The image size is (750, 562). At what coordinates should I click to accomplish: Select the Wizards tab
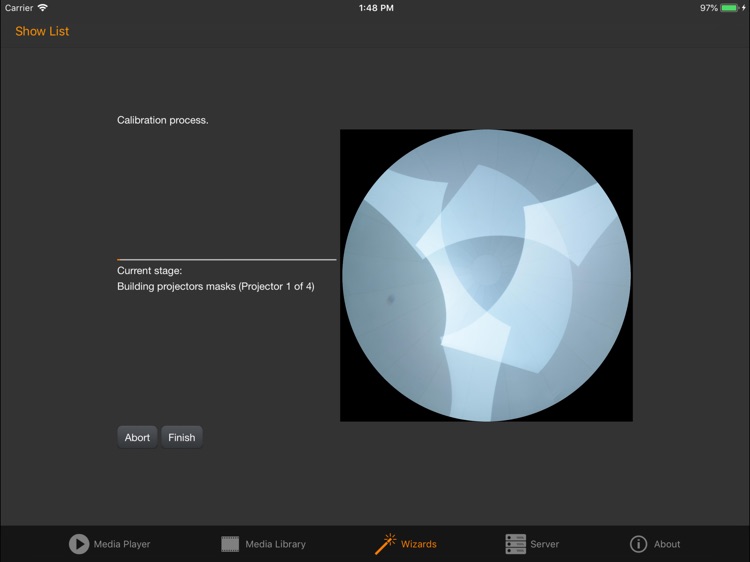coord(406,544)
